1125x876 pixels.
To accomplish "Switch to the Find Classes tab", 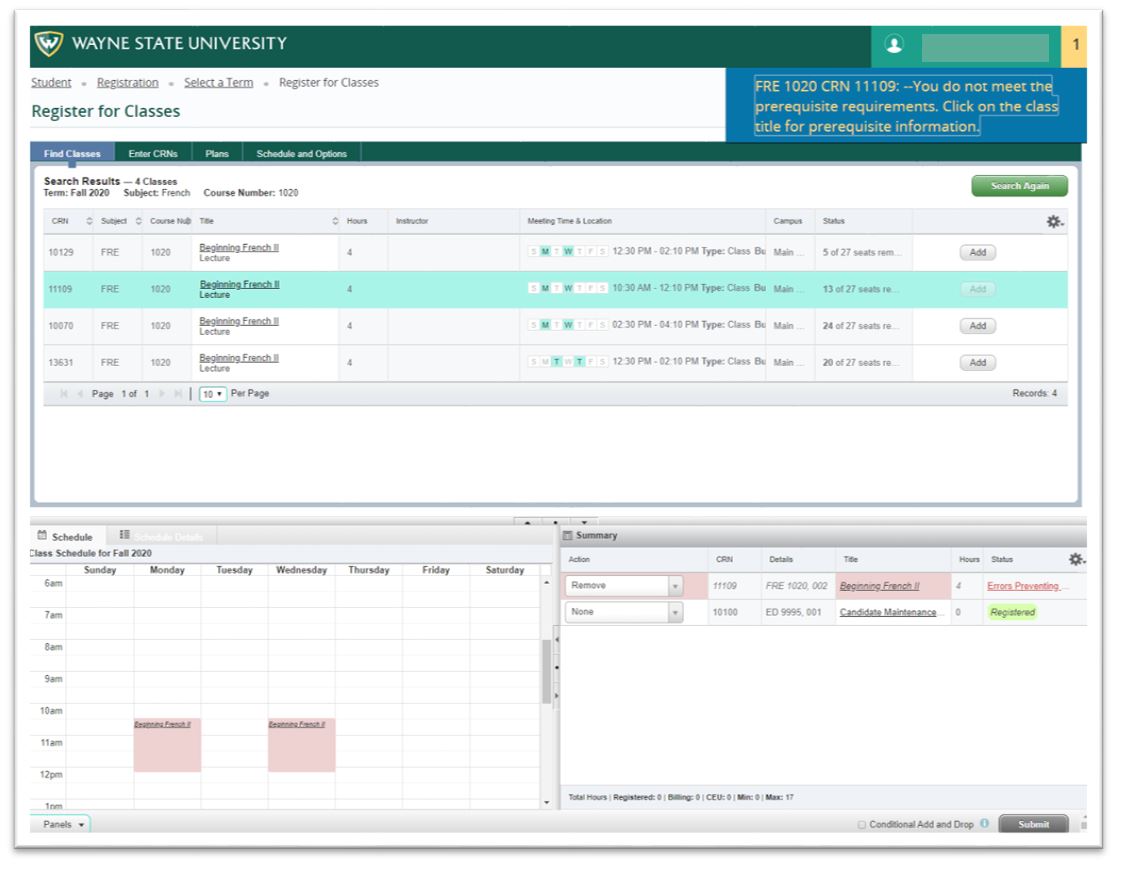I will [72, 154].
